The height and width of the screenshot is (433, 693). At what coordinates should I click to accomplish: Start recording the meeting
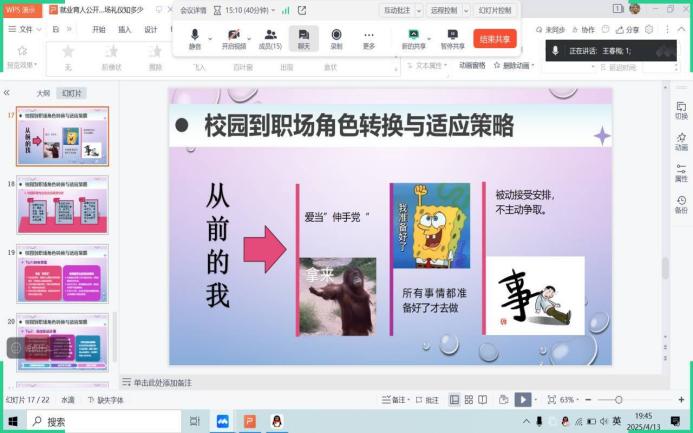pos(336,38)
